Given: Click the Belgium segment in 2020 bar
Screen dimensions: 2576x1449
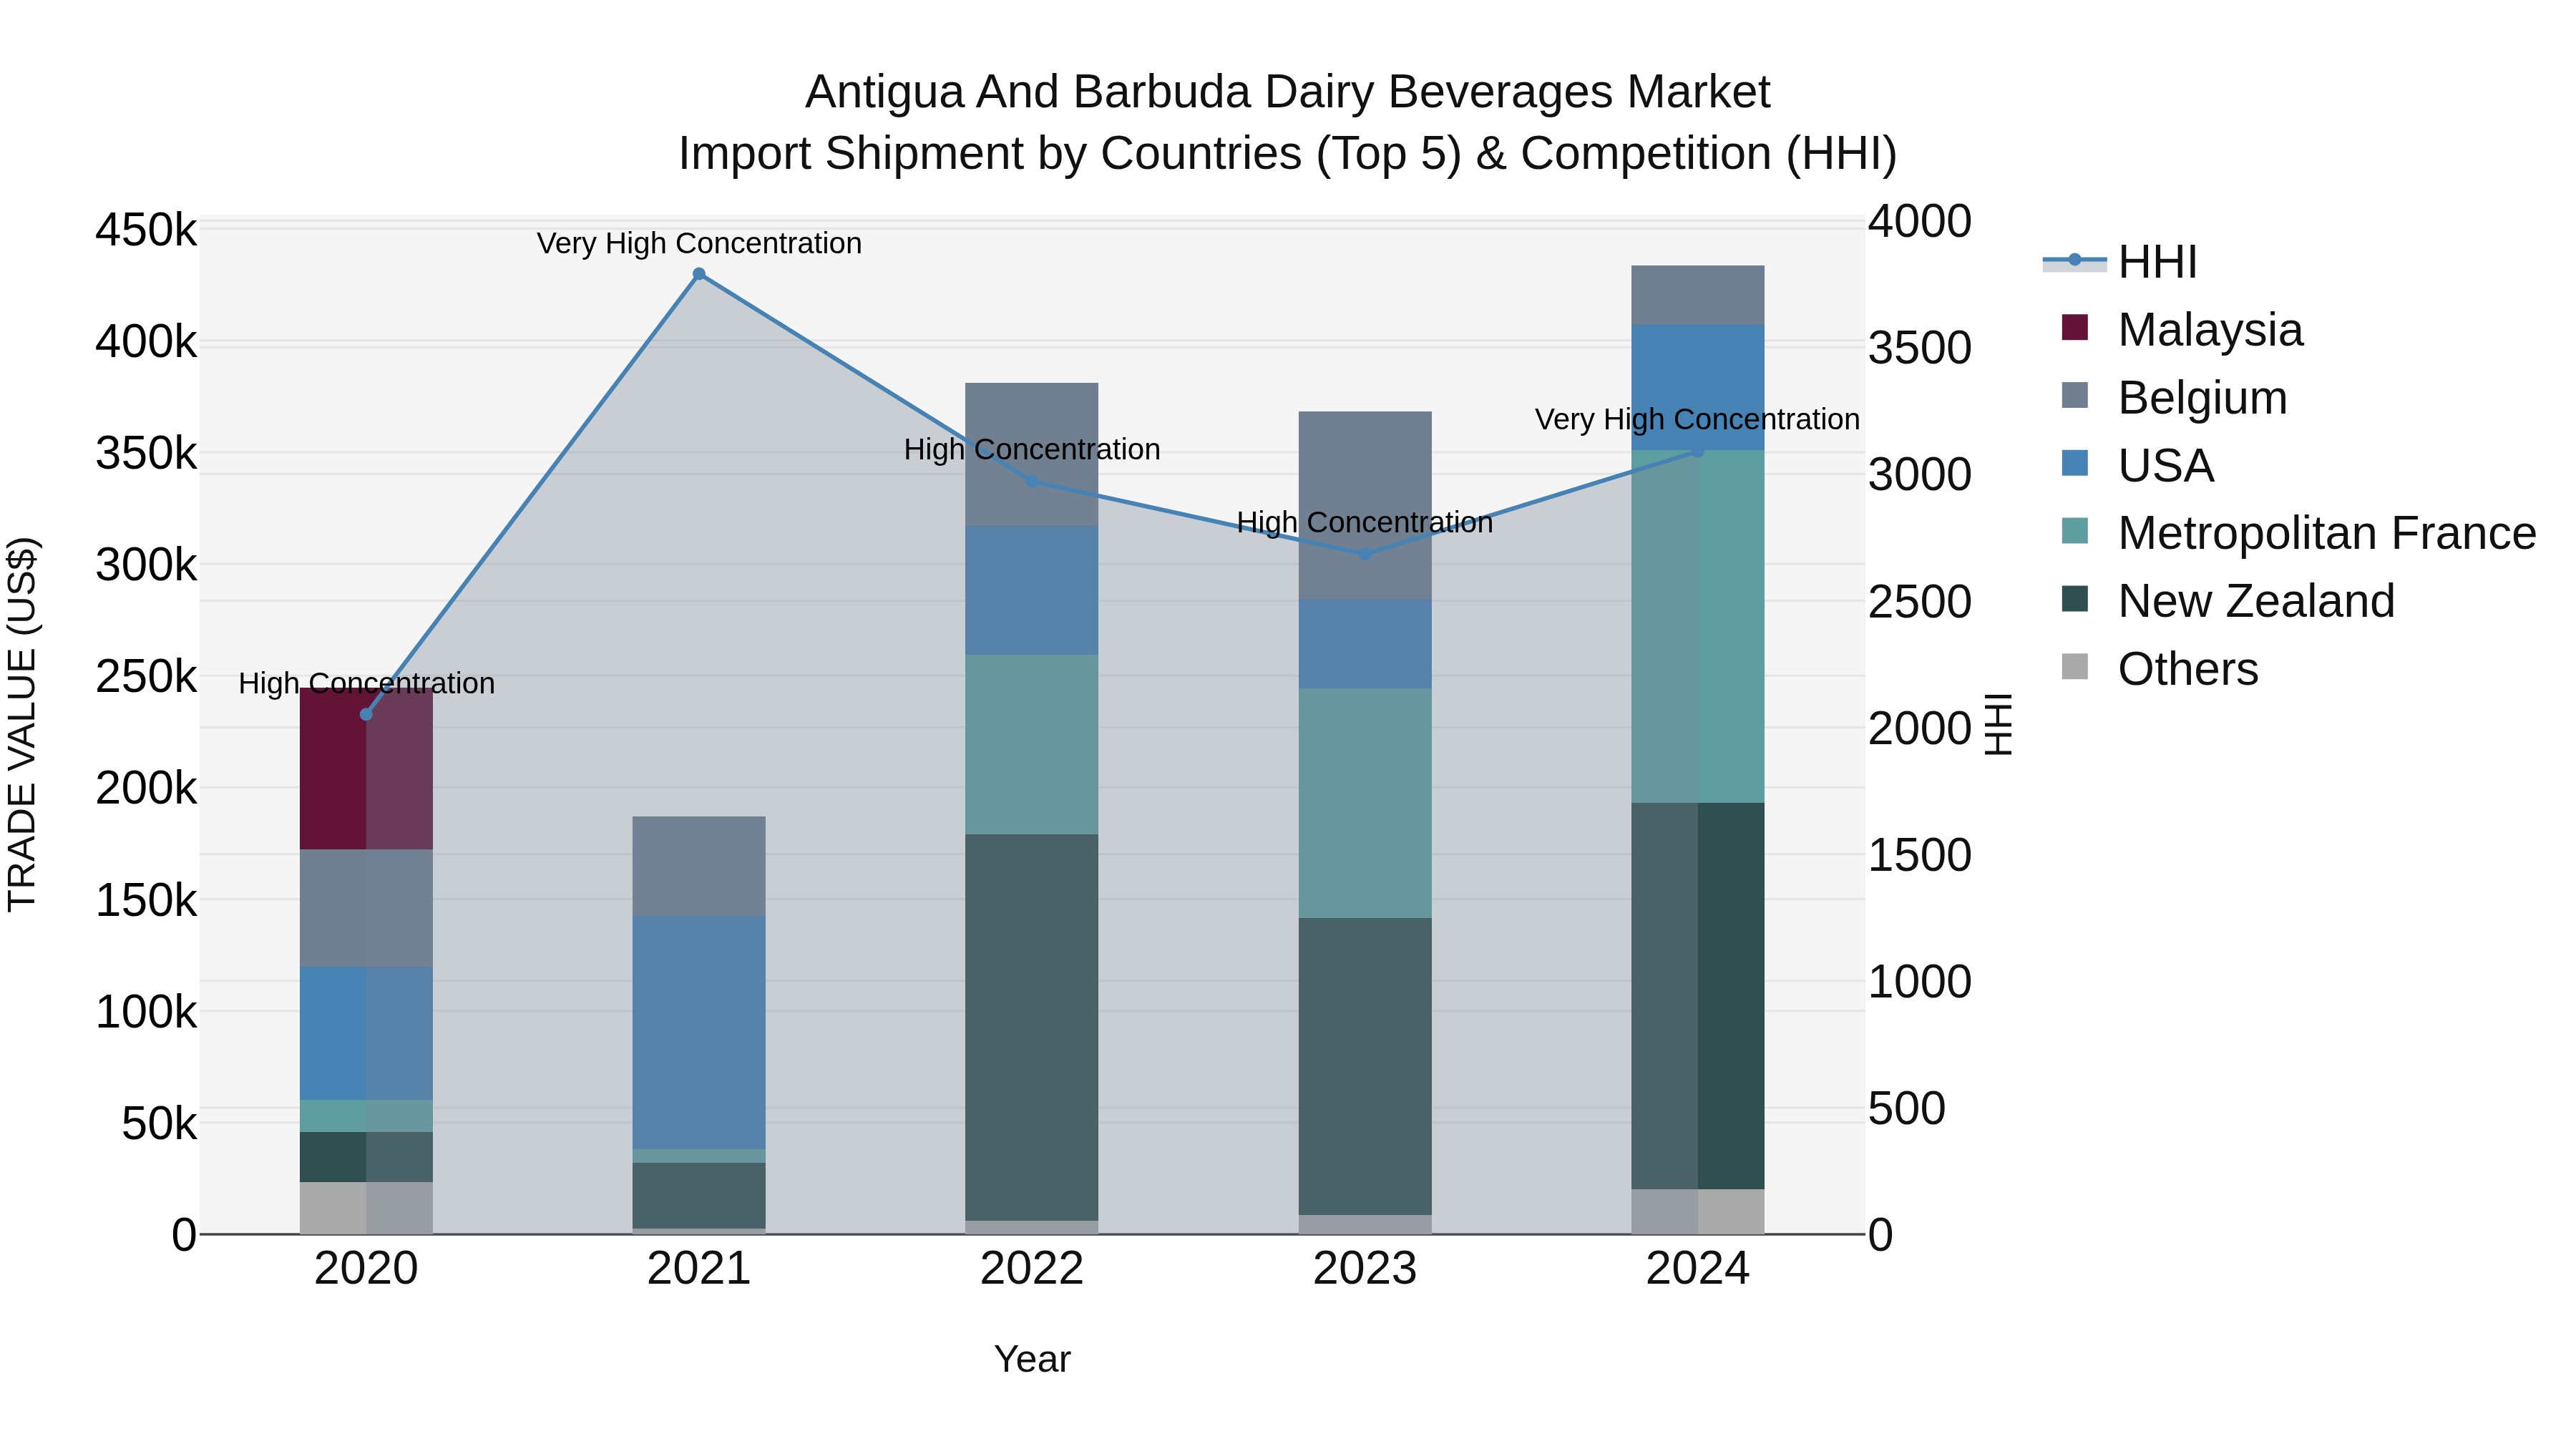Looking at the screenshot, I should pos(366,908).
